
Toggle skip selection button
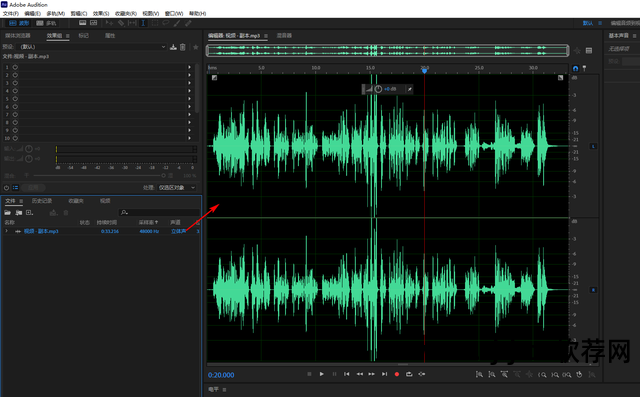[x=422, y=374]
